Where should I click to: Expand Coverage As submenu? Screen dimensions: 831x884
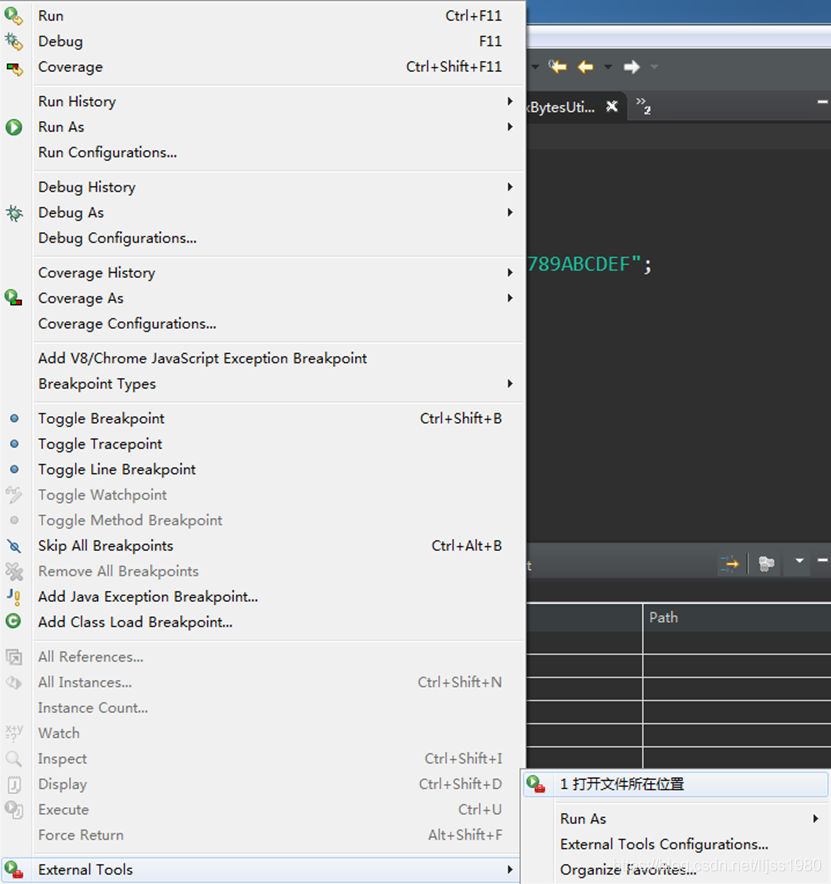click(510, 298)
